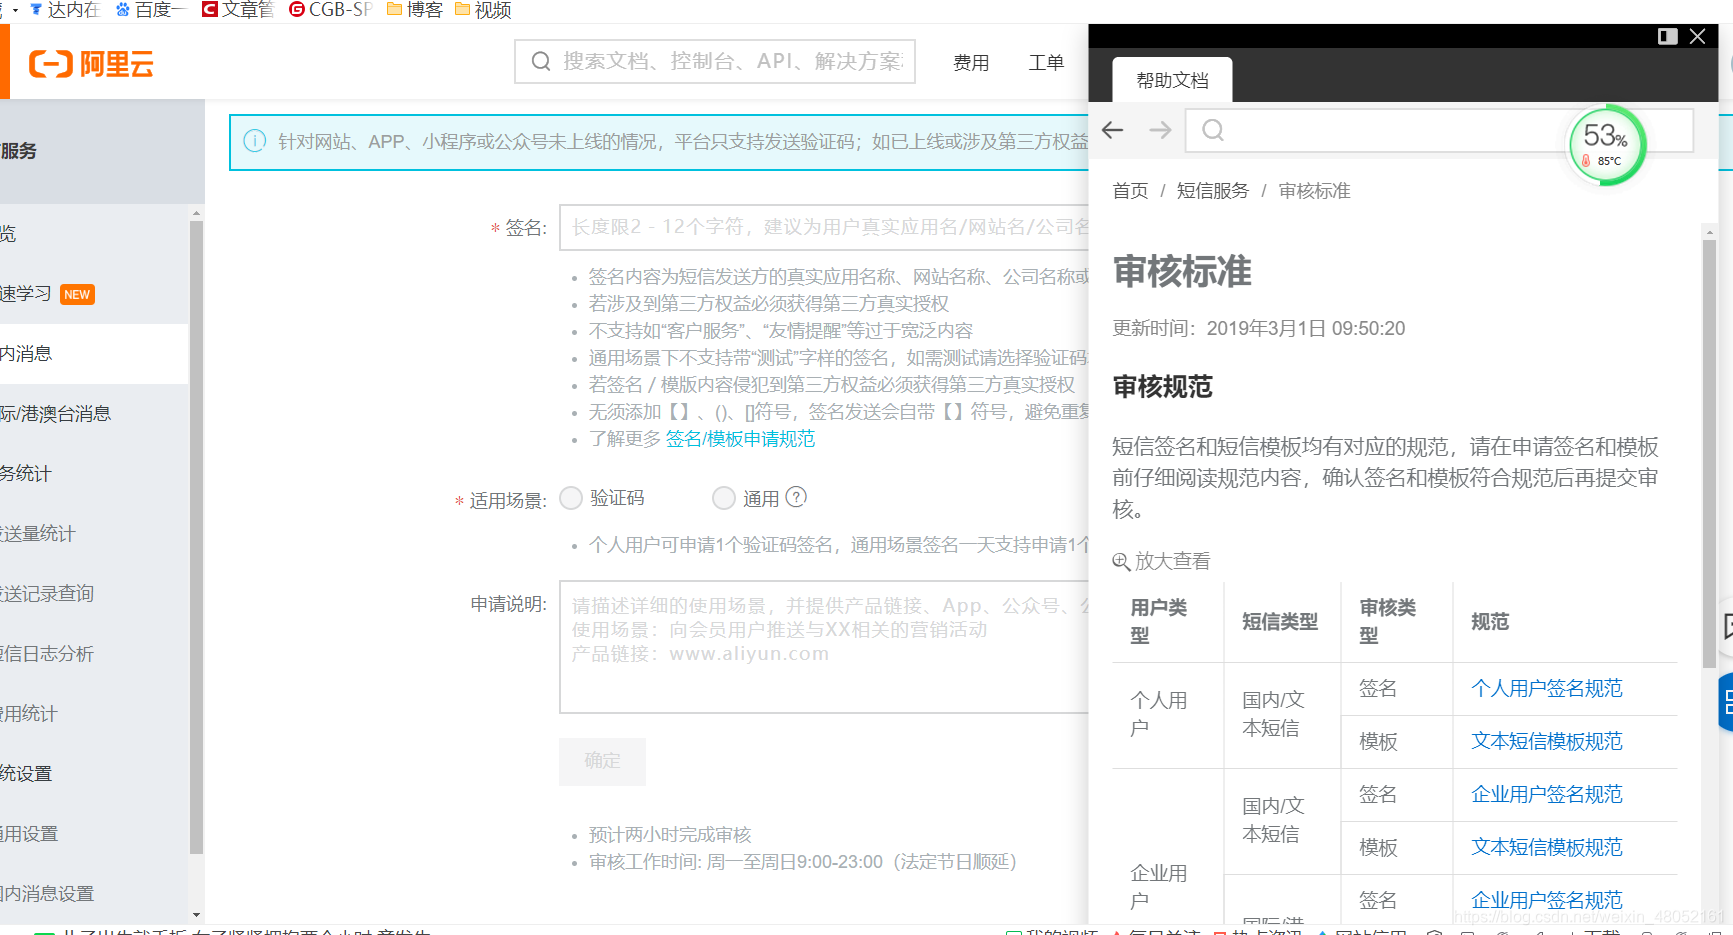Click the sidebar scroll up arrow
This screenshot has height=935, width=1733.
(196, 213)
